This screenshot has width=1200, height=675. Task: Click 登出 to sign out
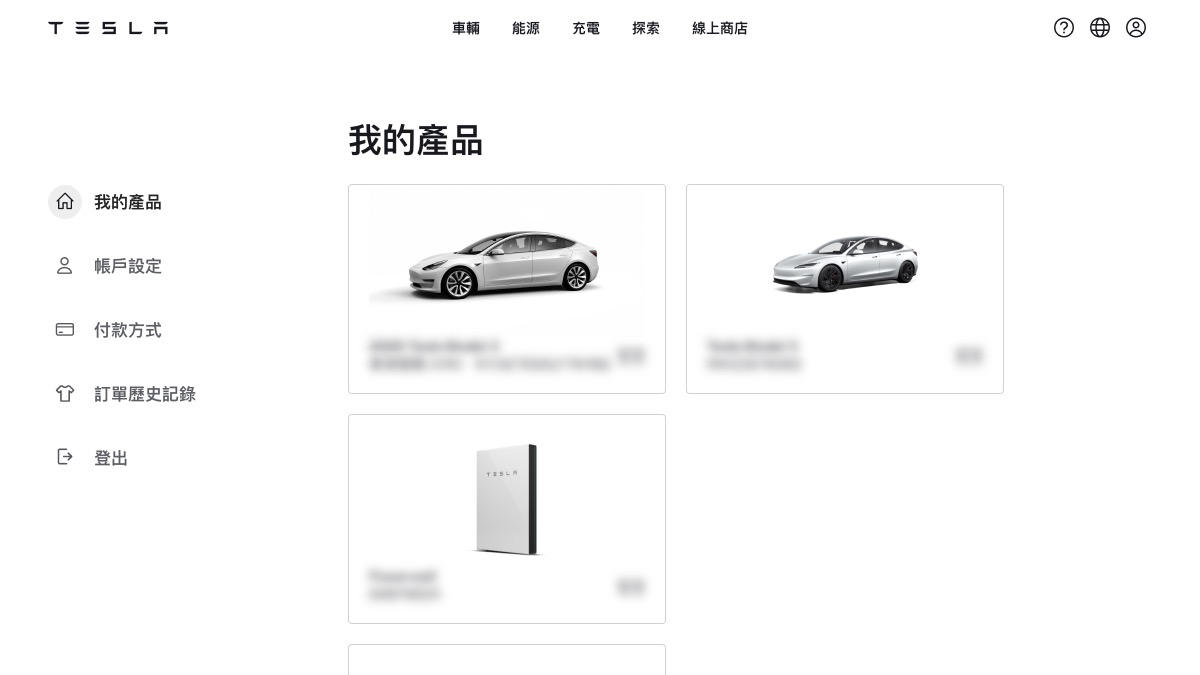pyautogui.click(x=111, y=458)
